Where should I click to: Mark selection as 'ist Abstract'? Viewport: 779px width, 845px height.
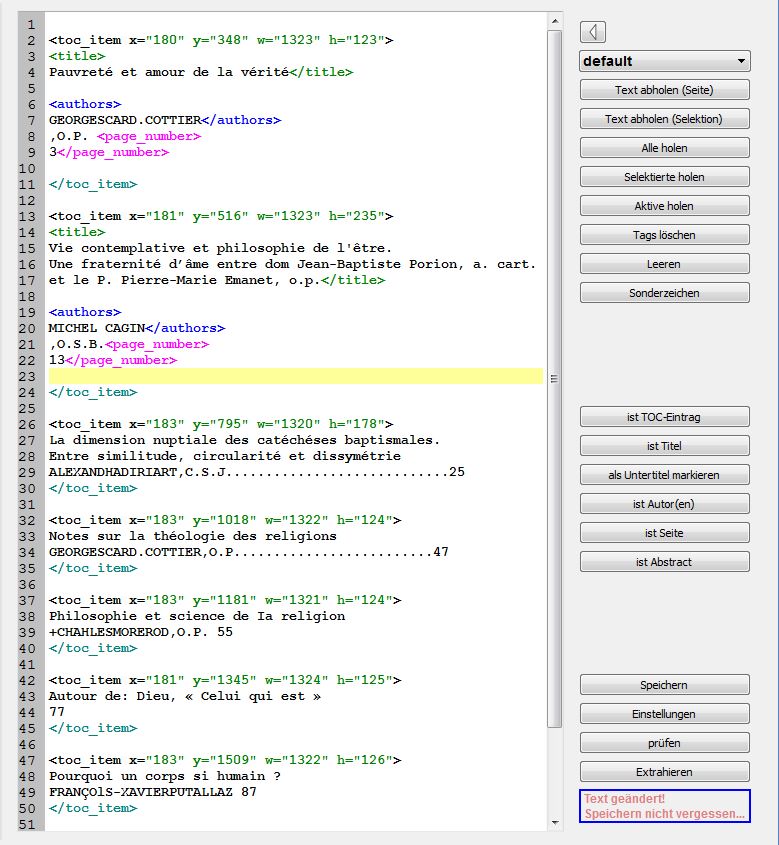(x=664, y=563)
